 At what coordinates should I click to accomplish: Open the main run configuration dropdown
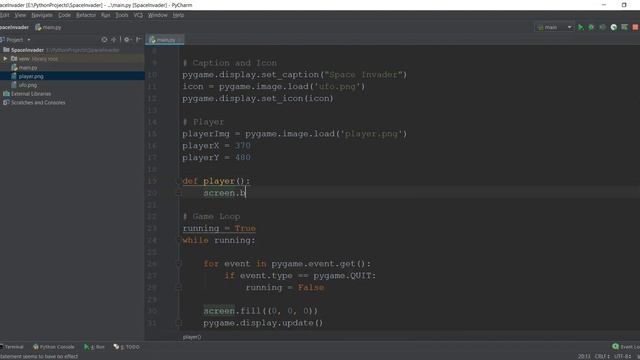click(554, 27)
